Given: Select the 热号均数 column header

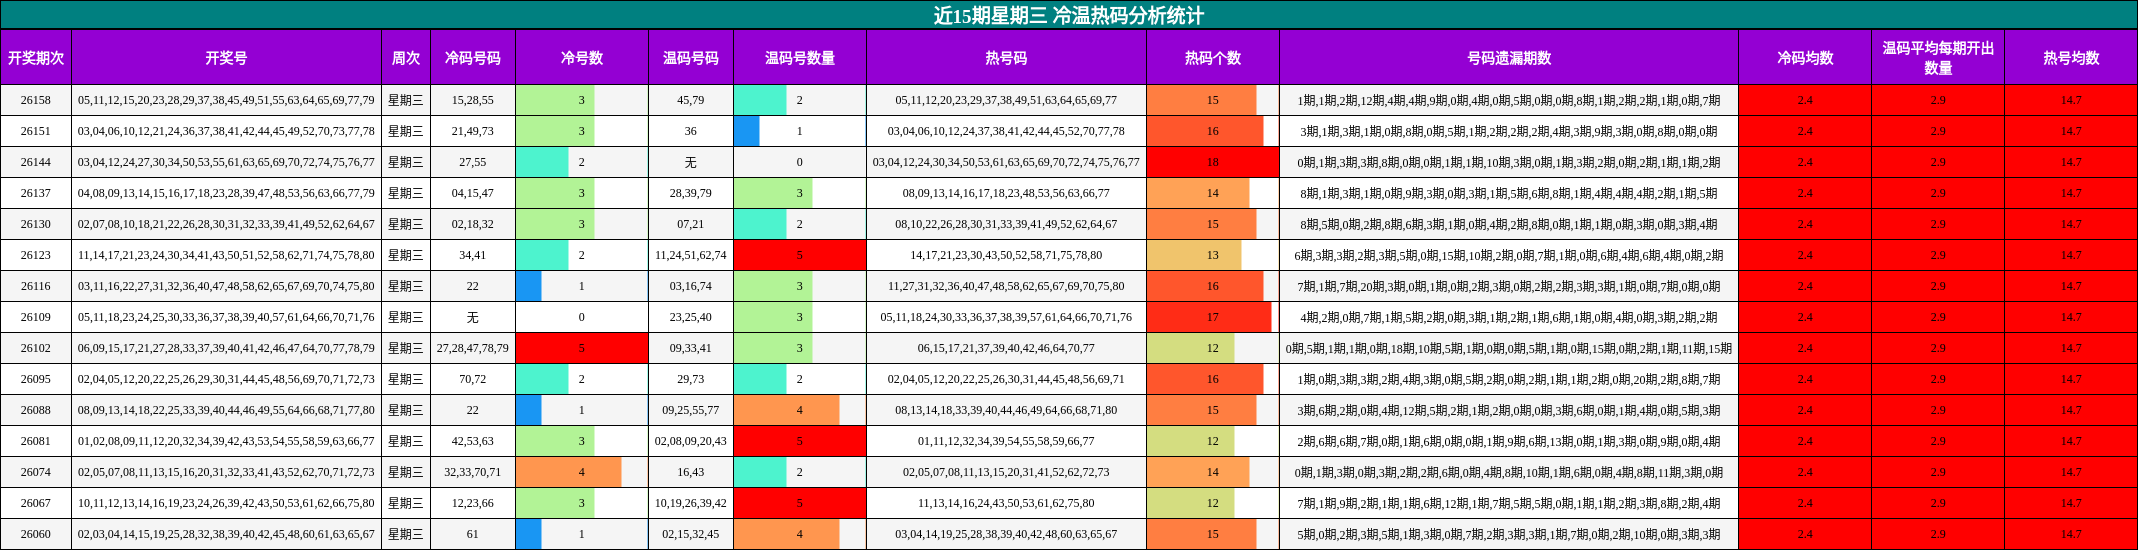Looking at the screenshot, I should (x=2071, y=58).
